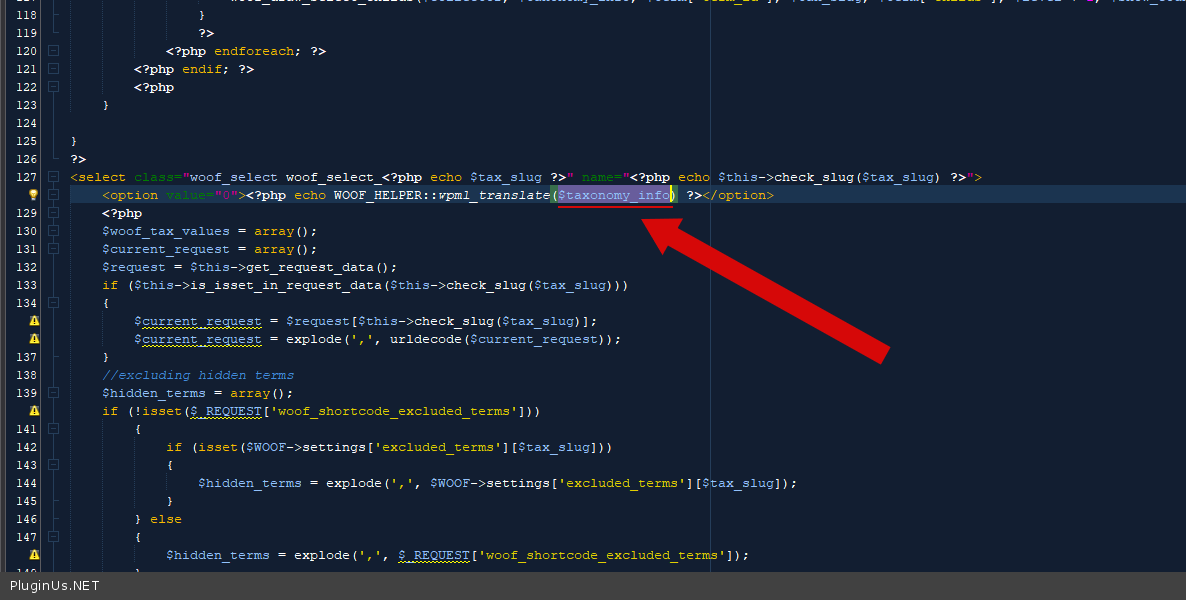Click the 'excluded_terms' string on line 144

622,483
